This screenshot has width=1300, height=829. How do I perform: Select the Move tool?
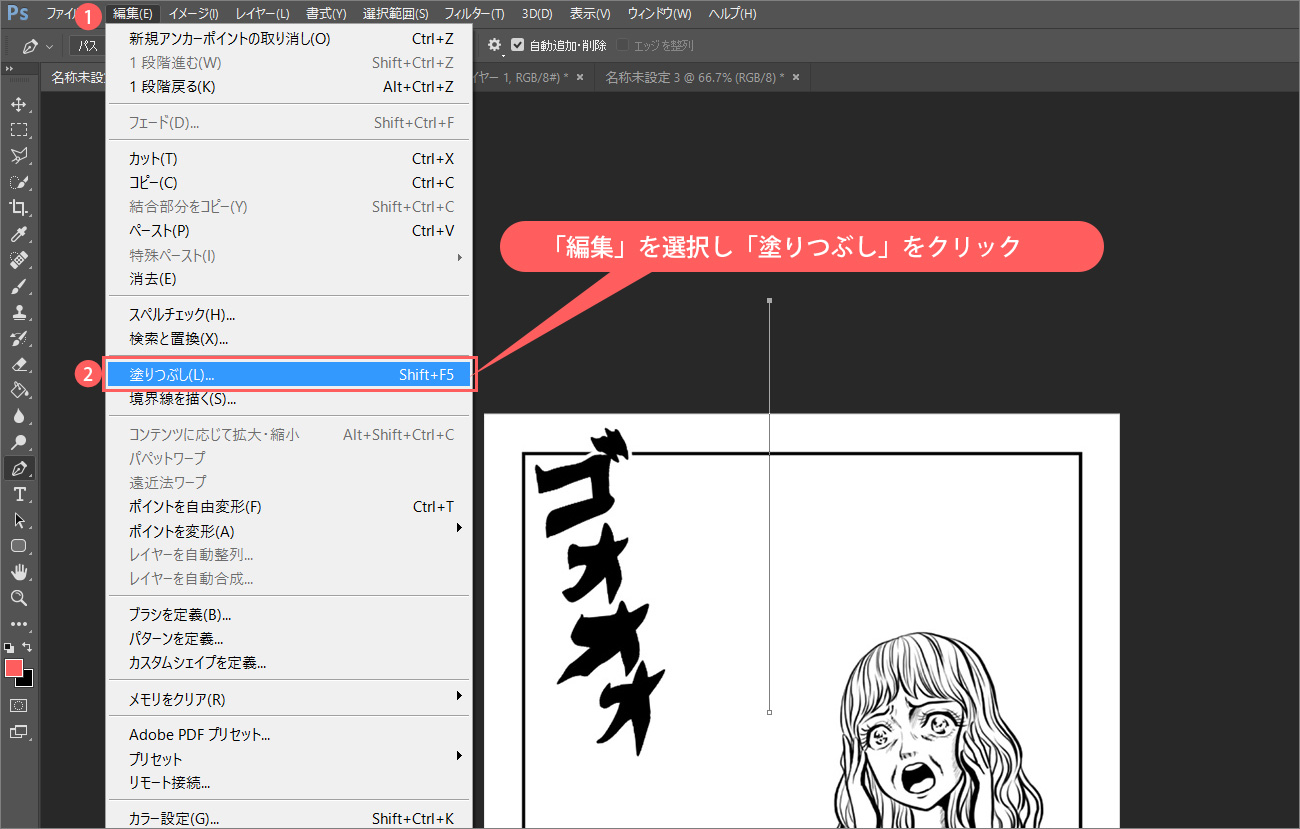(18, 104)
